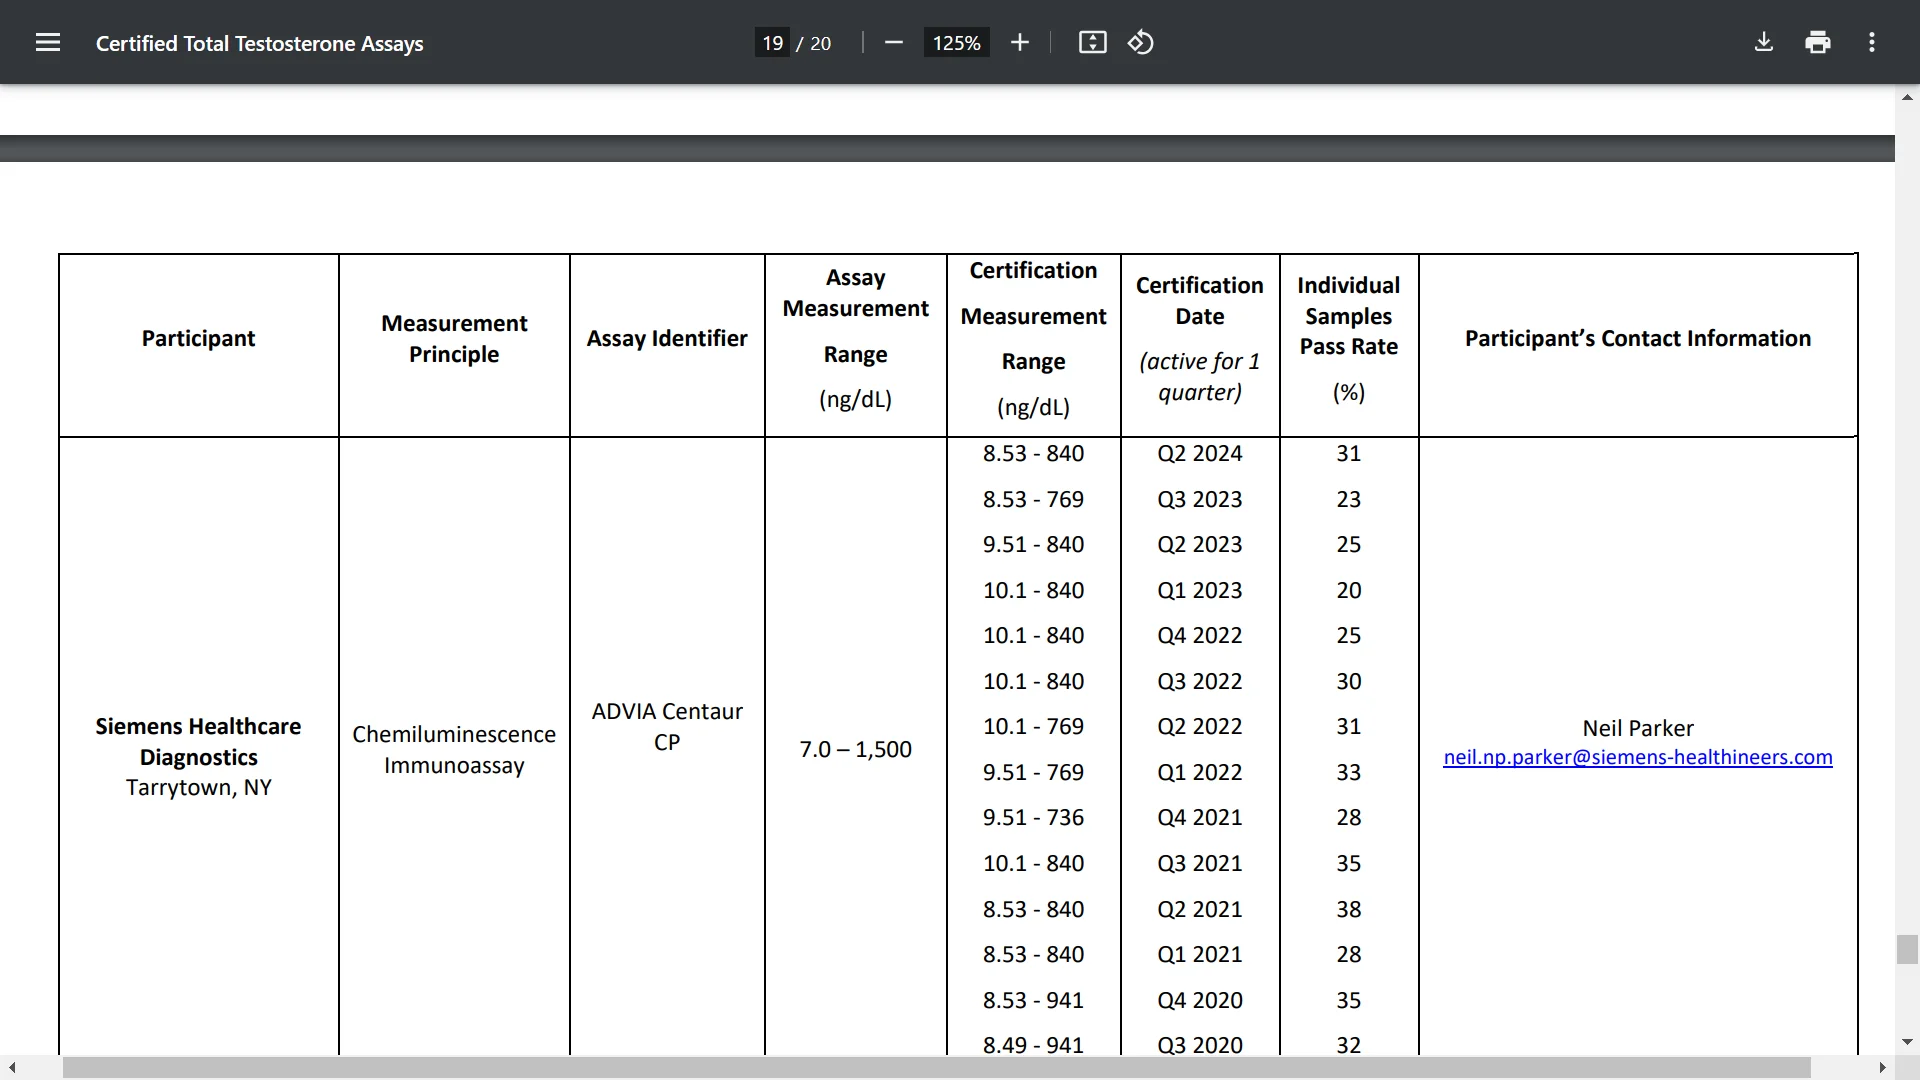Rotate the document counterclockwise
Screen dimensions: 1920x1080
click(1141, 42)
